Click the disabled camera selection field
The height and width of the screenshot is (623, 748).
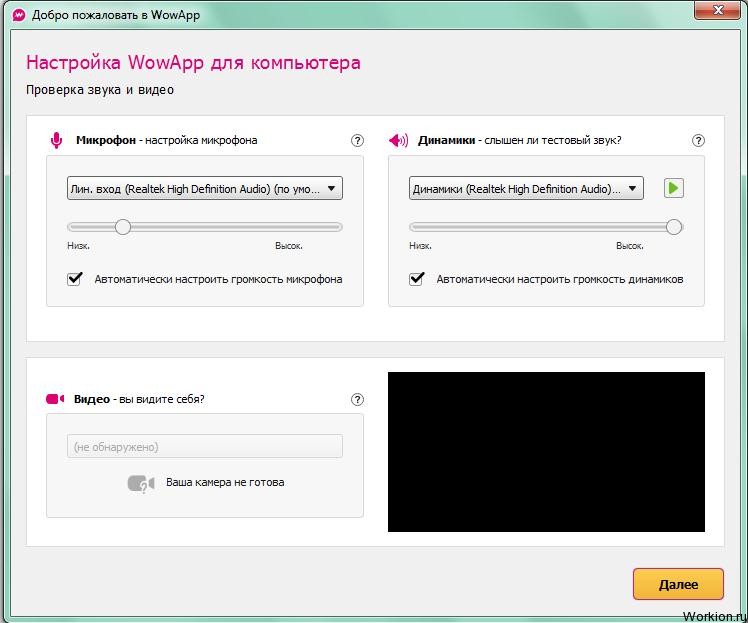[x=205, y=446]
